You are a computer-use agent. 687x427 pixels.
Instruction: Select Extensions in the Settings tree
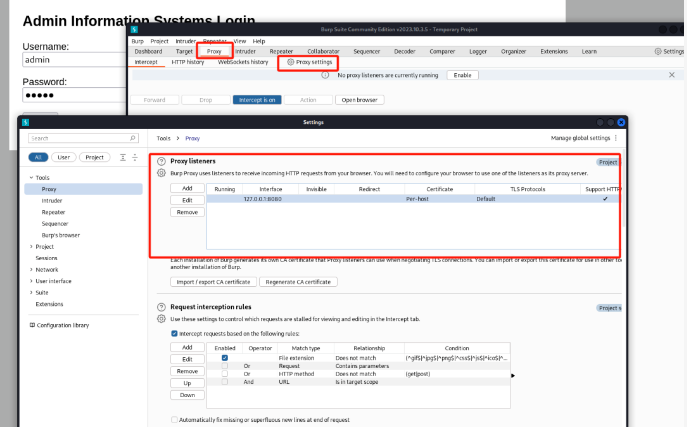pyautogui.click(x=49, y=304)
